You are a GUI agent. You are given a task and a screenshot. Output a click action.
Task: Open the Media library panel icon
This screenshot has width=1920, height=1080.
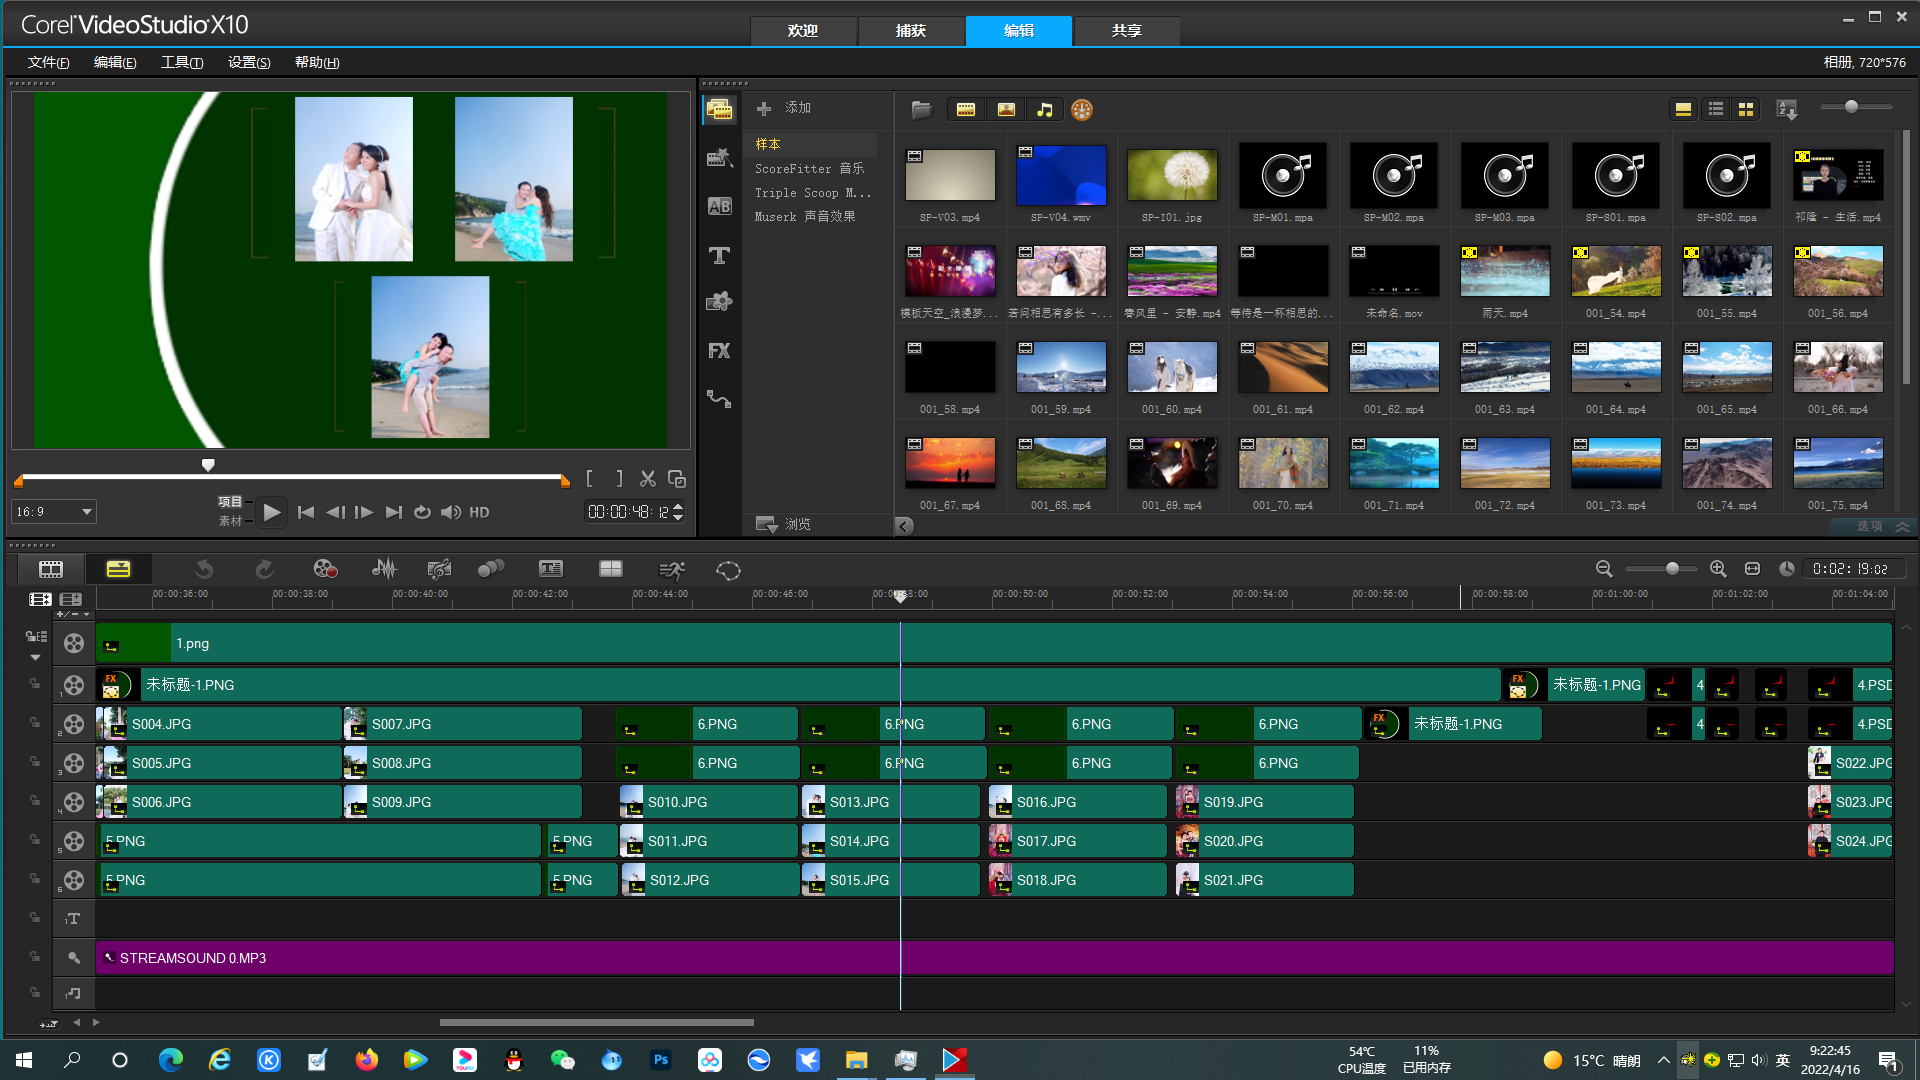(x=719, y=109)
